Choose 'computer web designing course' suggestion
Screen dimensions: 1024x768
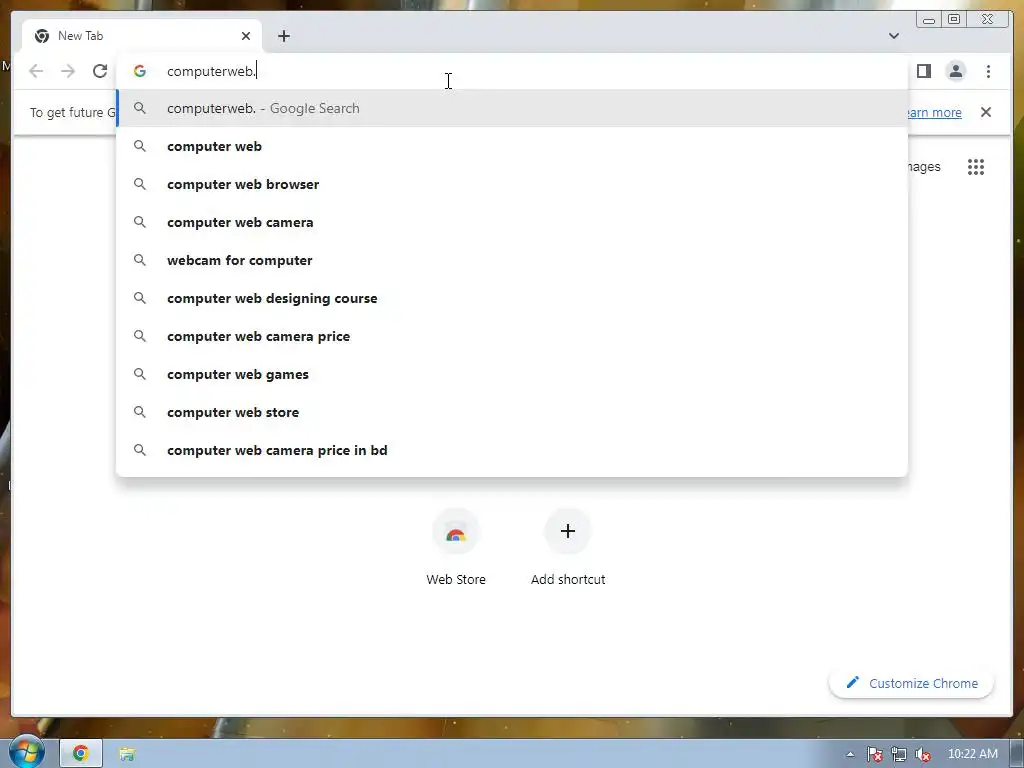tap(512, 298)
